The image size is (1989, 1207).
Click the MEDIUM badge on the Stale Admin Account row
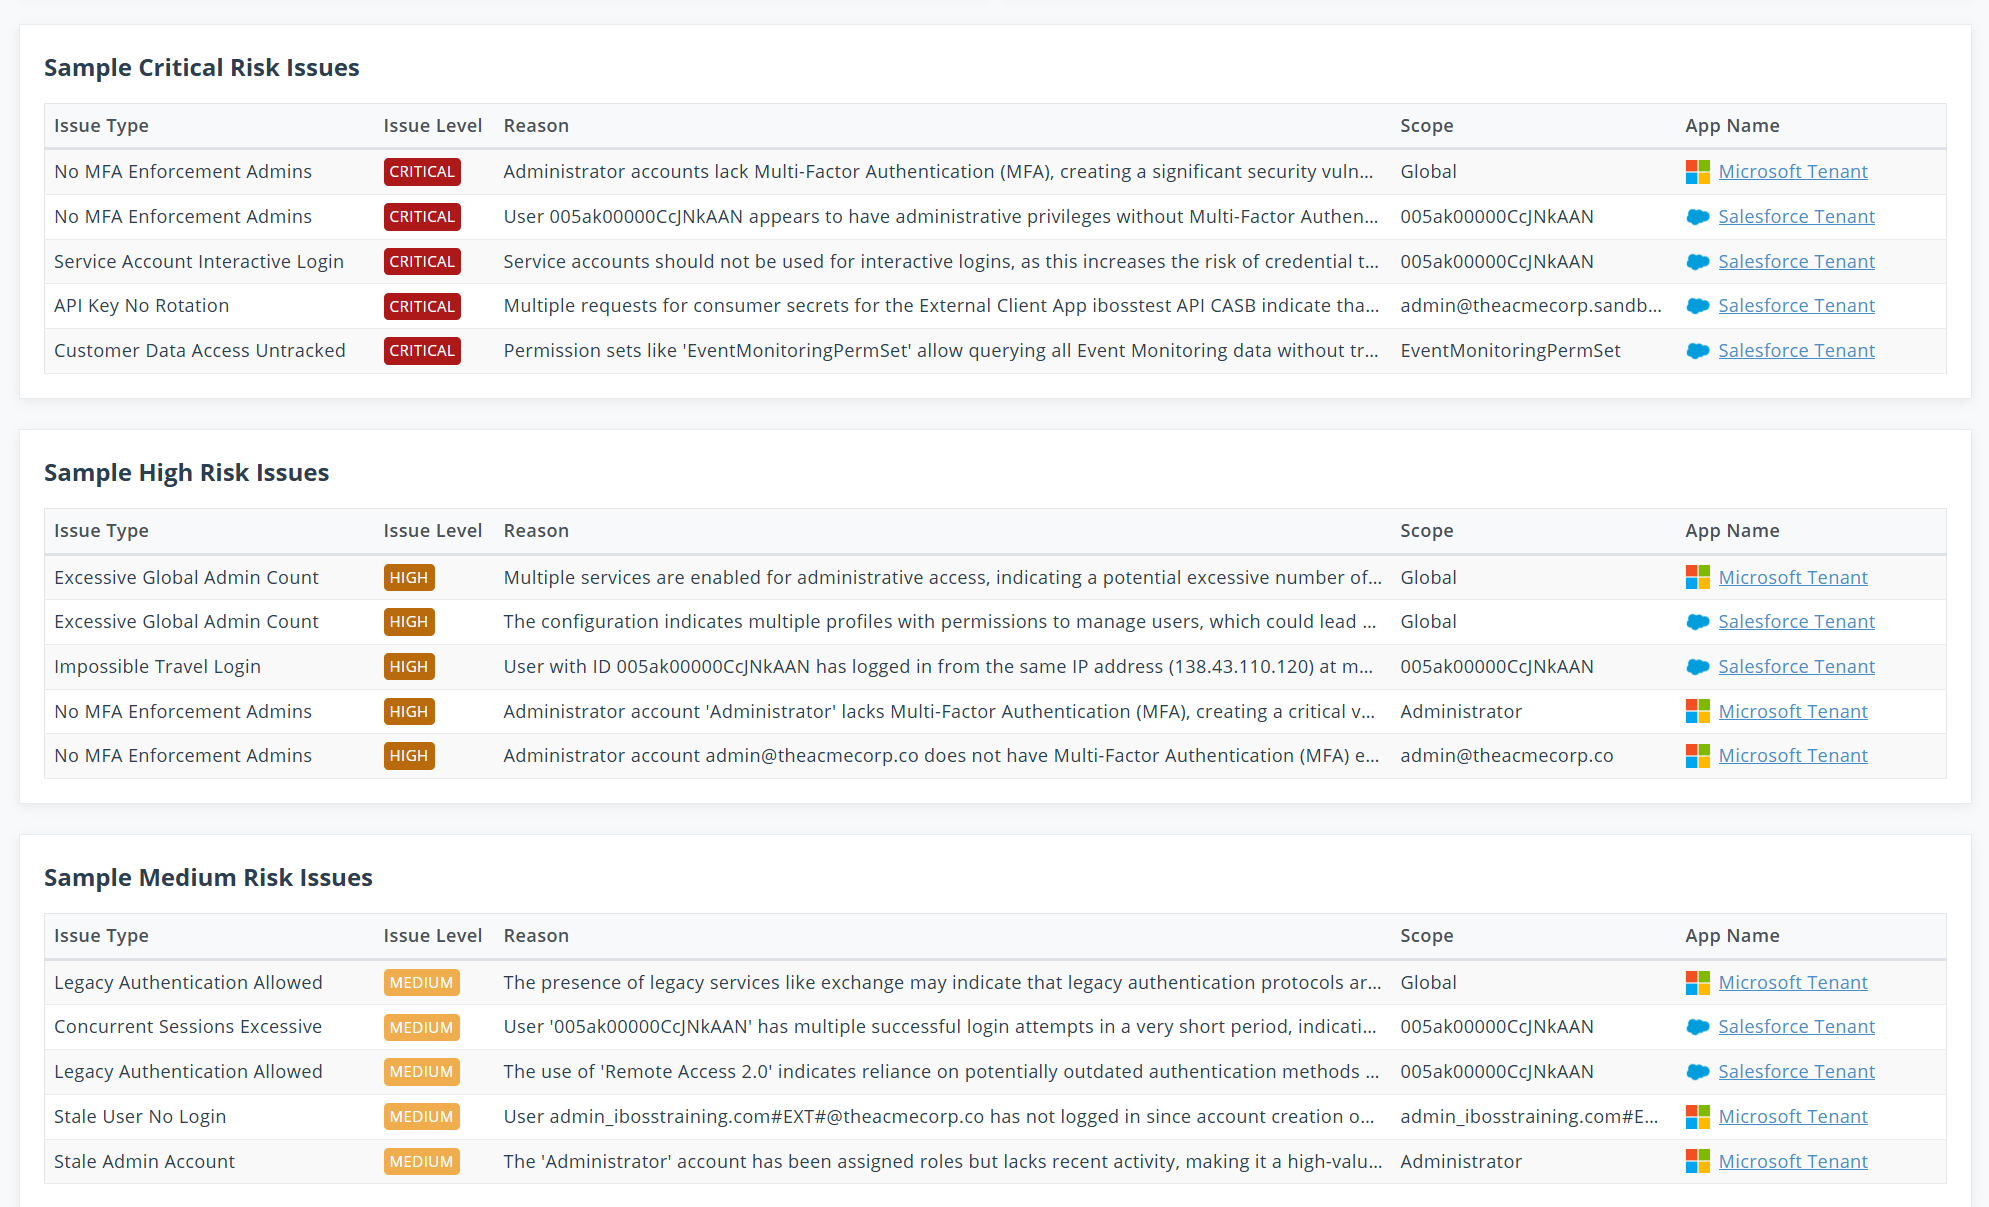421,1161
